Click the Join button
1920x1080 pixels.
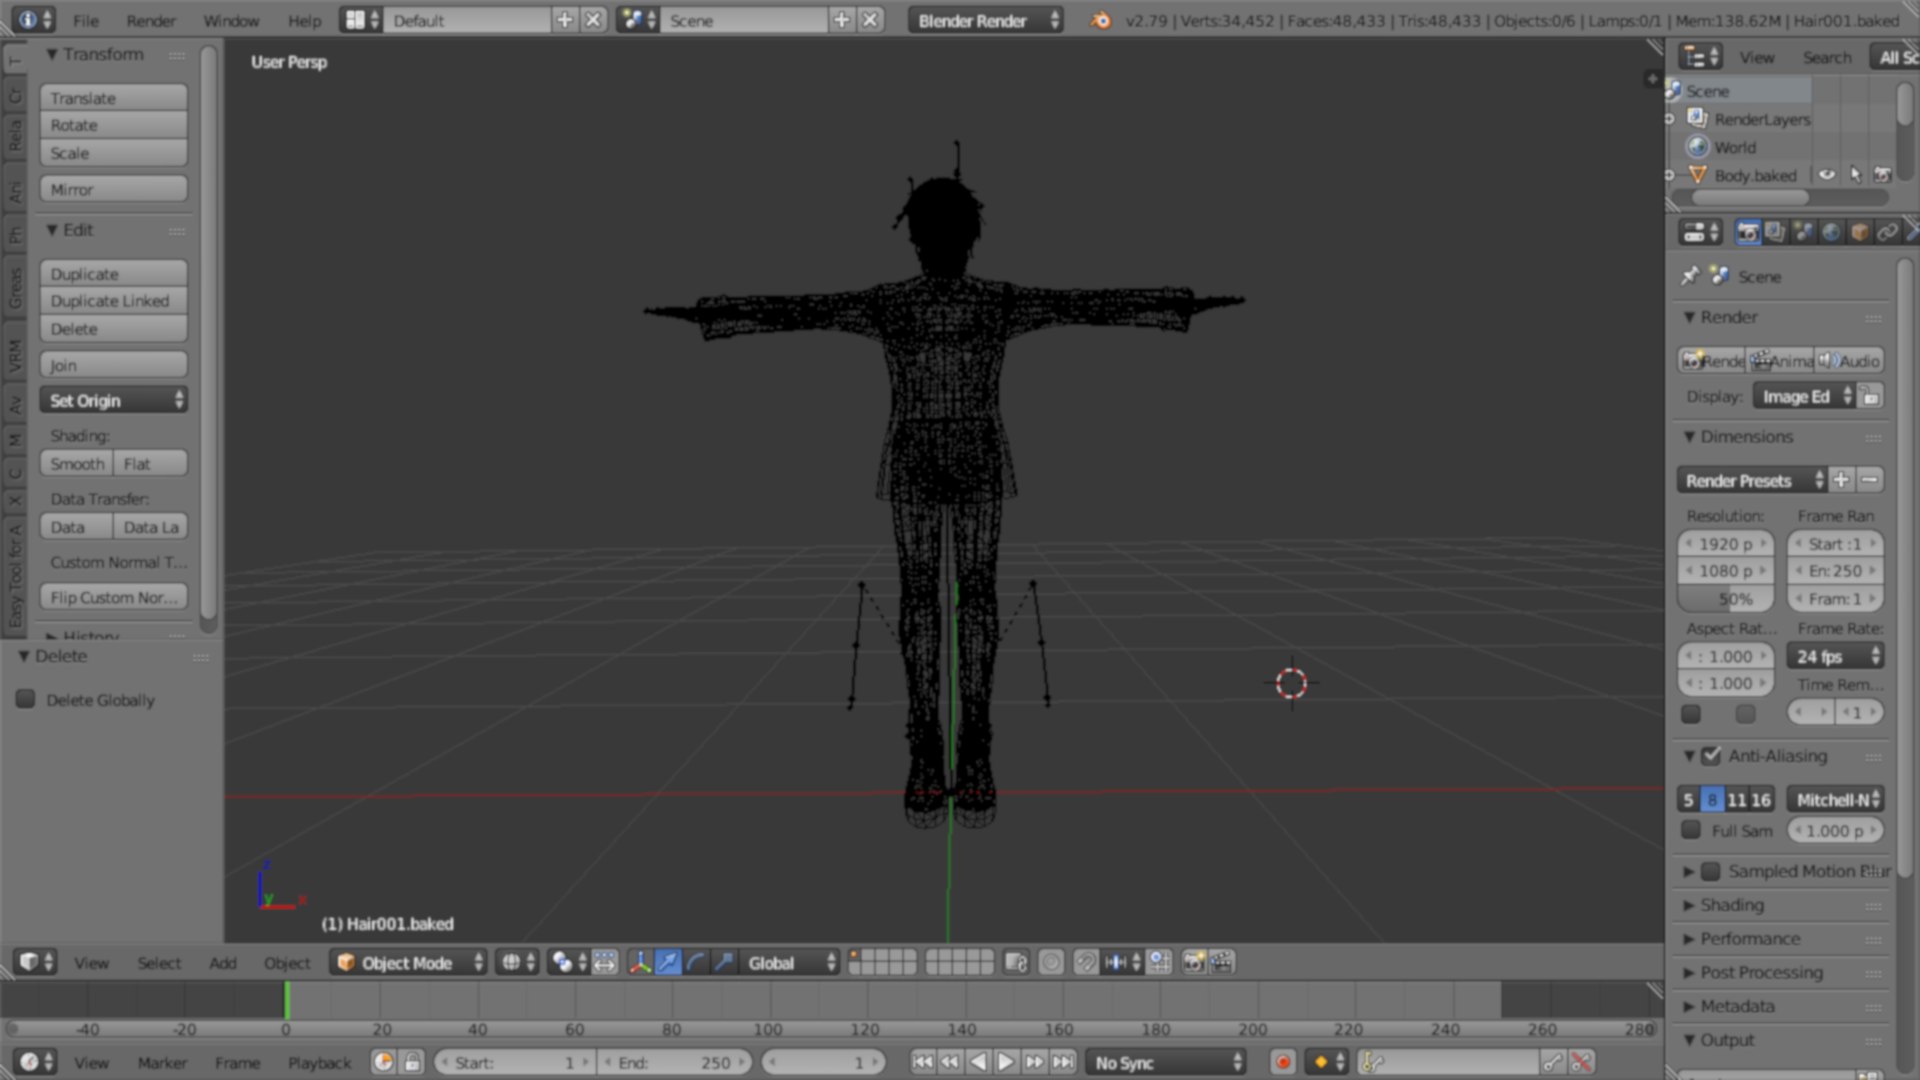(x=114, y=365)
